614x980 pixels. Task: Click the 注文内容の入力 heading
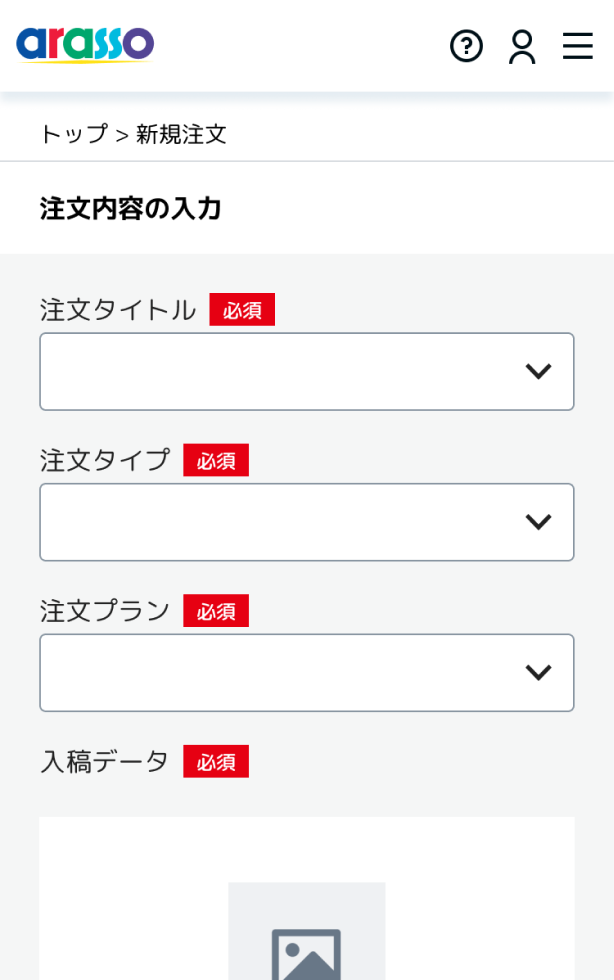131,208
